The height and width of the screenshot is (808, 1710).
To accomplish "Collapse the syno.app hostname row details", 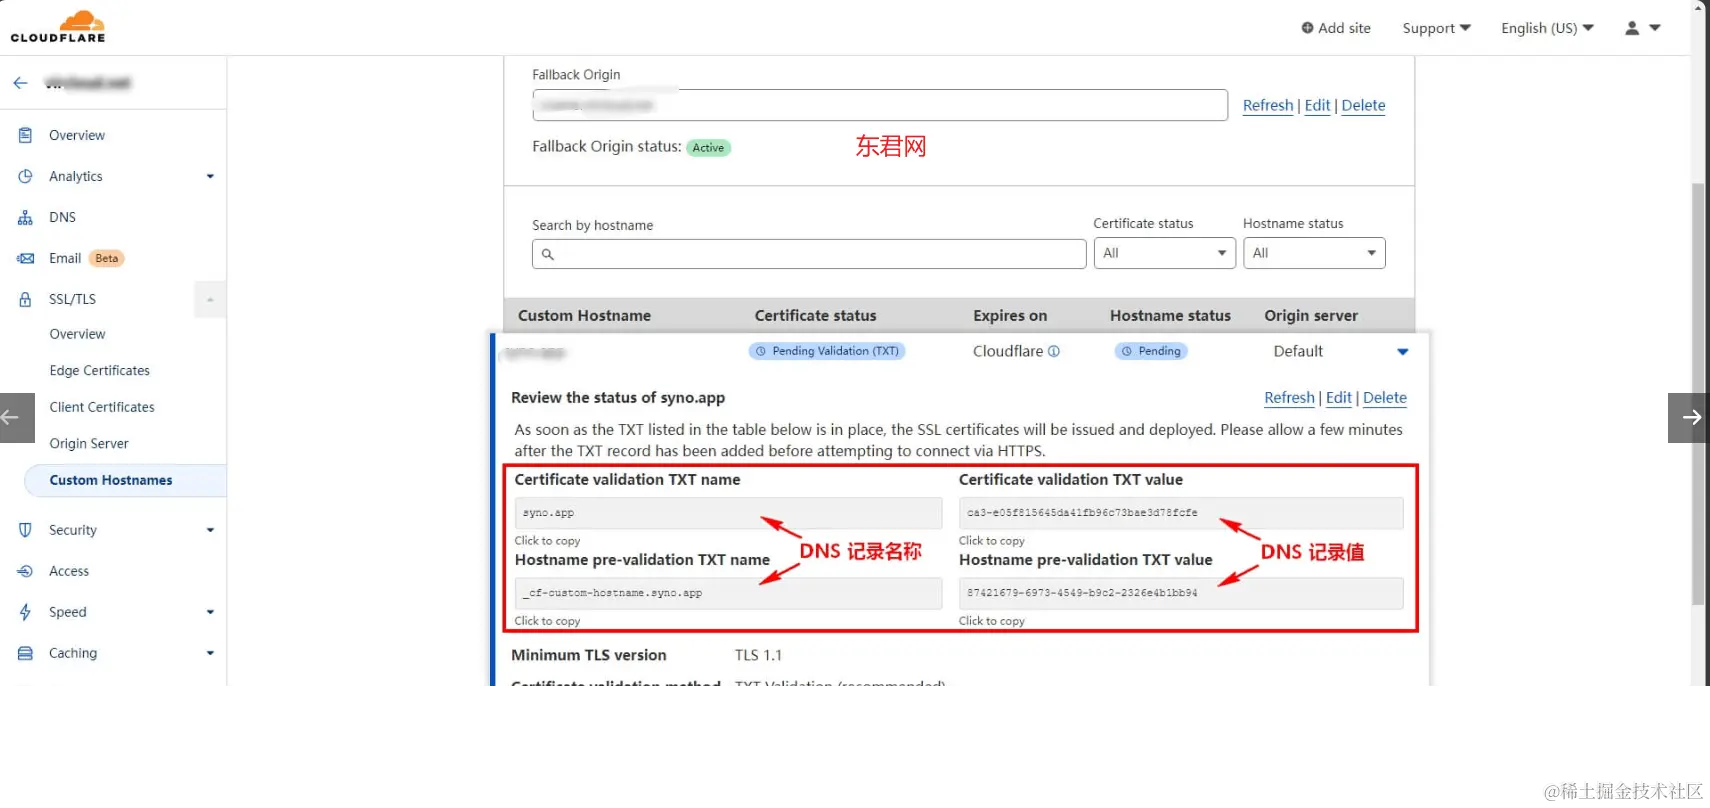I will point(1402,352).
